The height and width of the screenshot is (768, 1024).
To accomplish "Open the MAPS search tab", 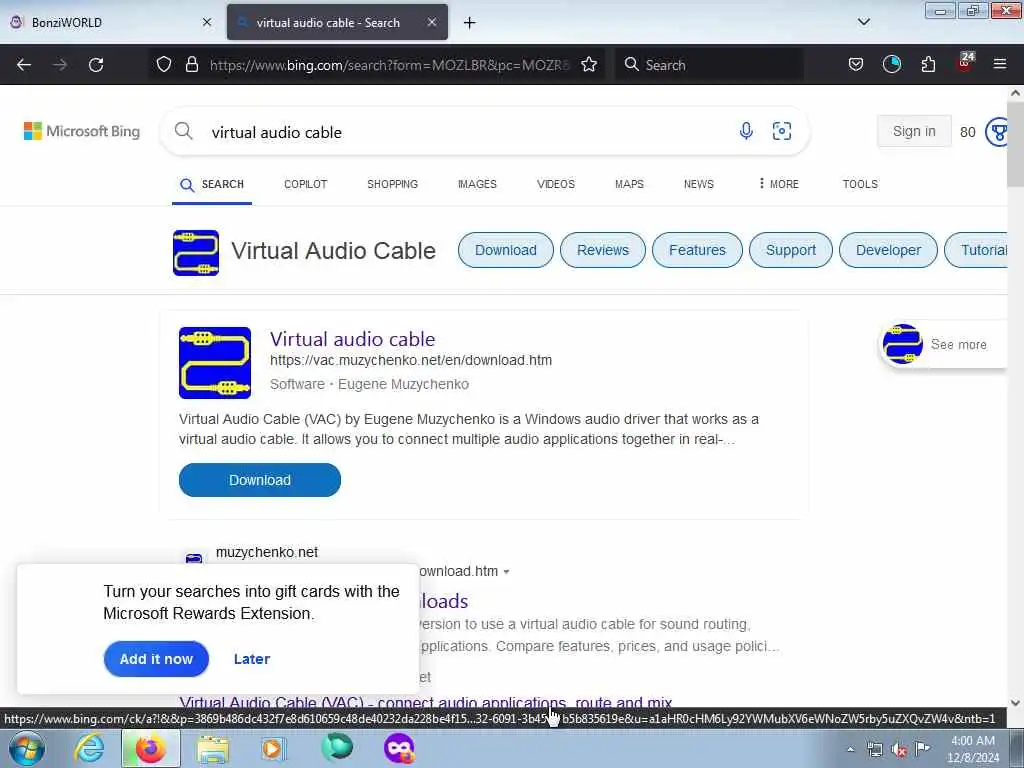I will coord(630,184).
